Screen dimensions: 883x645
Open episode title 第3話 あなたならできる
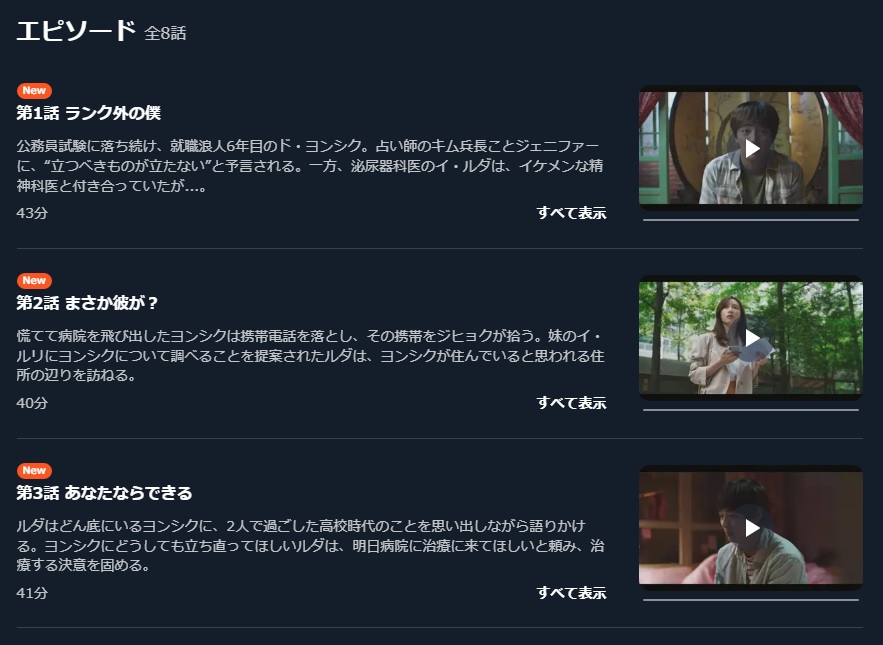(x=104, y=493)
